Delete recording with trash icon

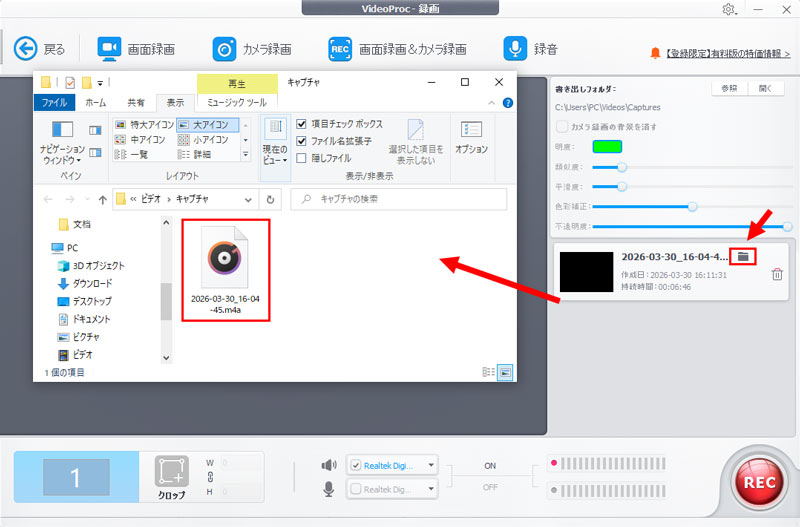777,274
